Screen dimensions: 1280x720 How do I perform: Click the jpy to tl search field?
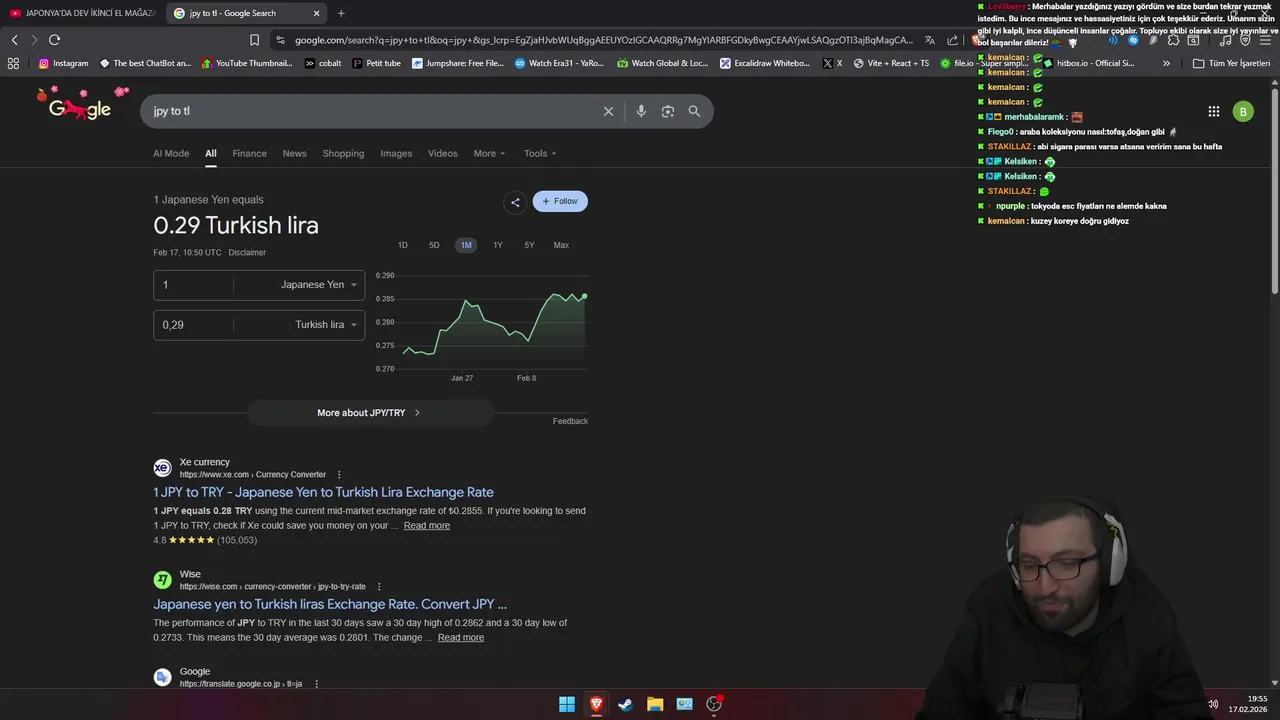(x=370, y=111)
